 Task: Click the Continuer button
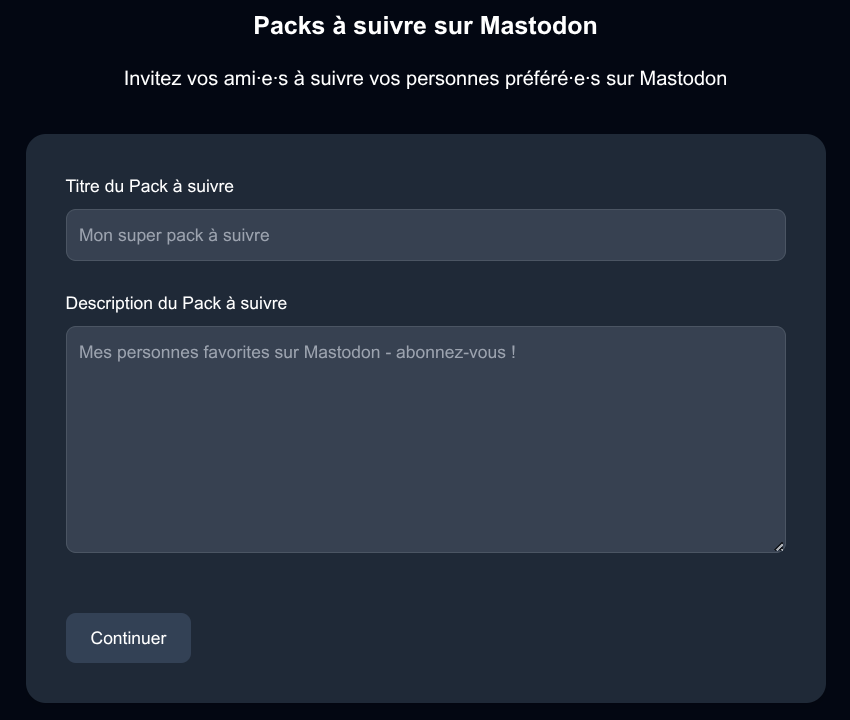(128, 638)
